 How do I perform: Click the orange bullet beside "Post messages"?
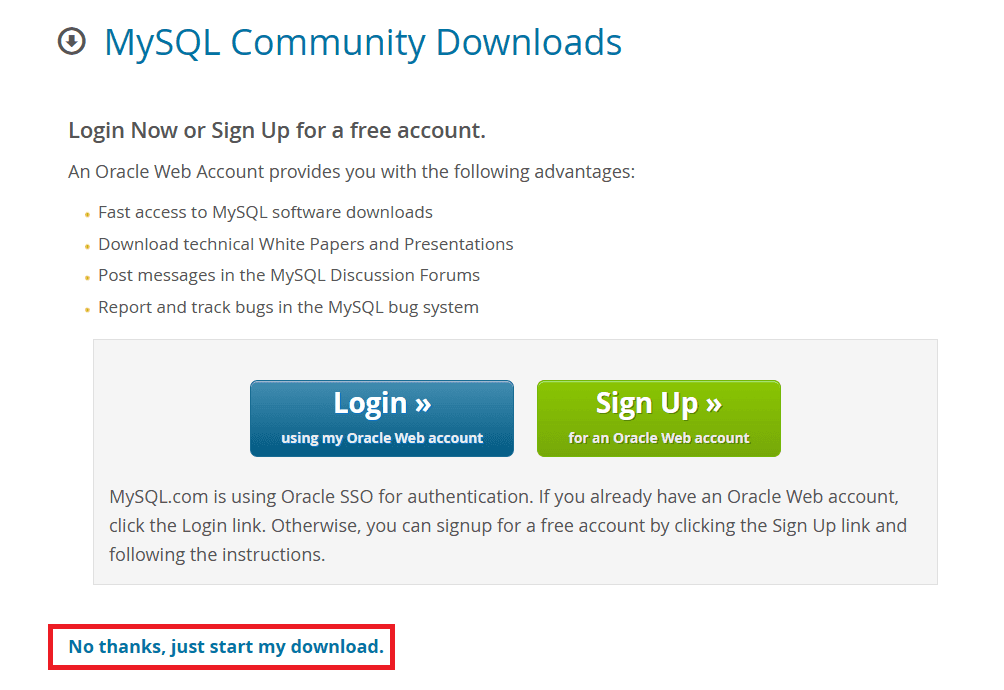point(88,277)
